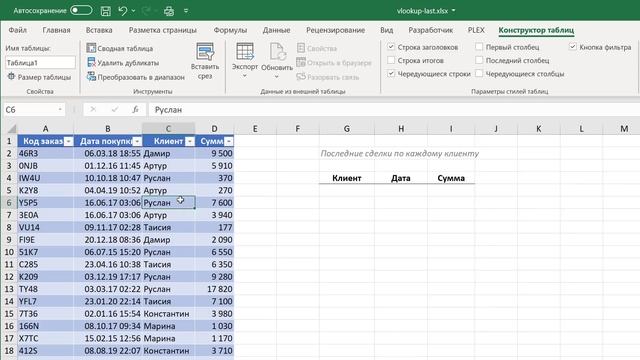This screenshot has width=640, height=360.
Task: Open Сумма filter dropdown
Action: point(229,142)
